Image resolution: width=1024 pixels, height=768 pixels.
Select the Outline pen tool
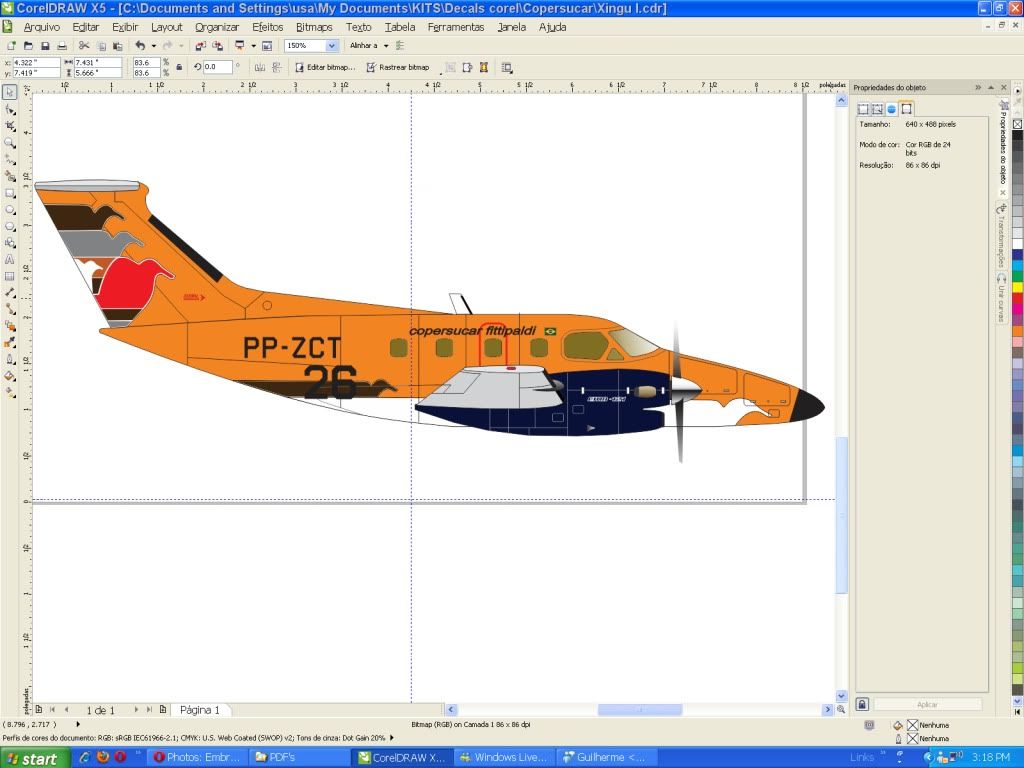pyautogui.click(x=10, y=359)
